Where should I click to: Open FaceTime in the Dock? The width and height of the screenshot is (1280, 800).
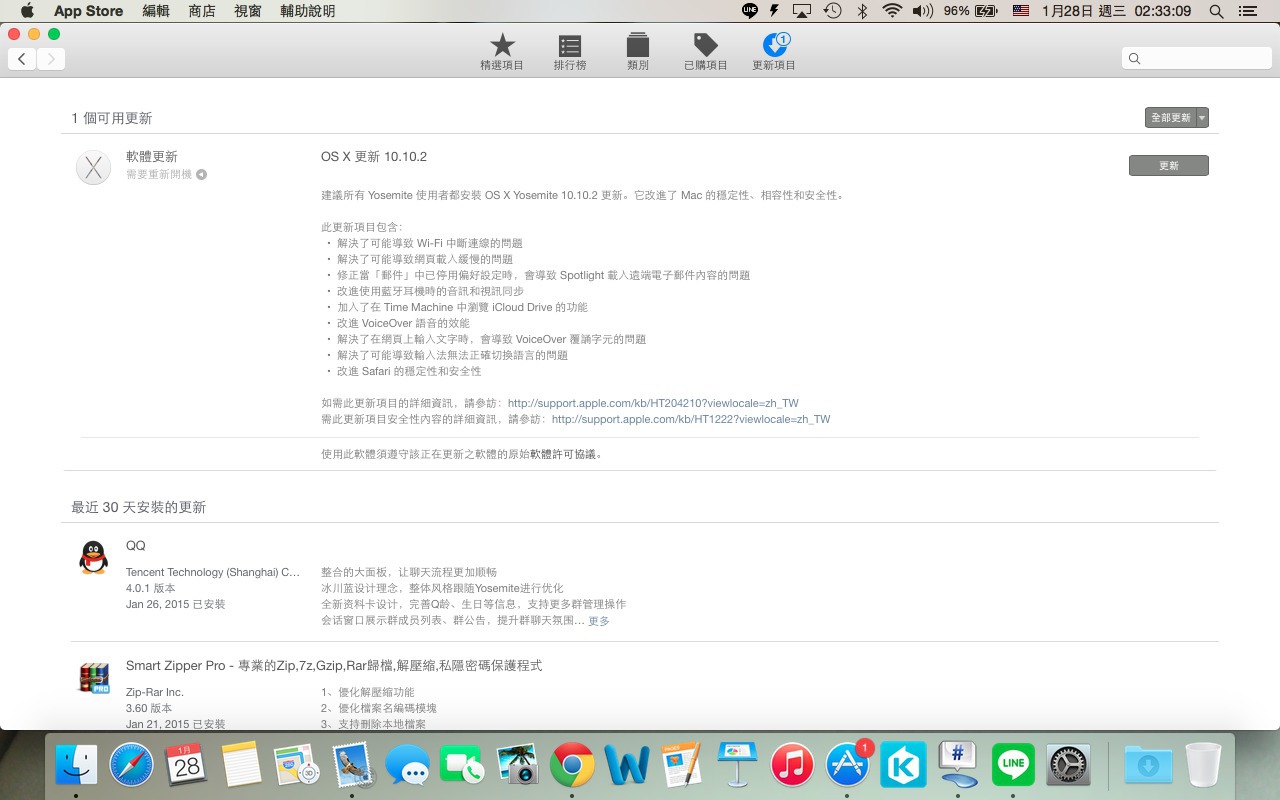click(461, 766)
